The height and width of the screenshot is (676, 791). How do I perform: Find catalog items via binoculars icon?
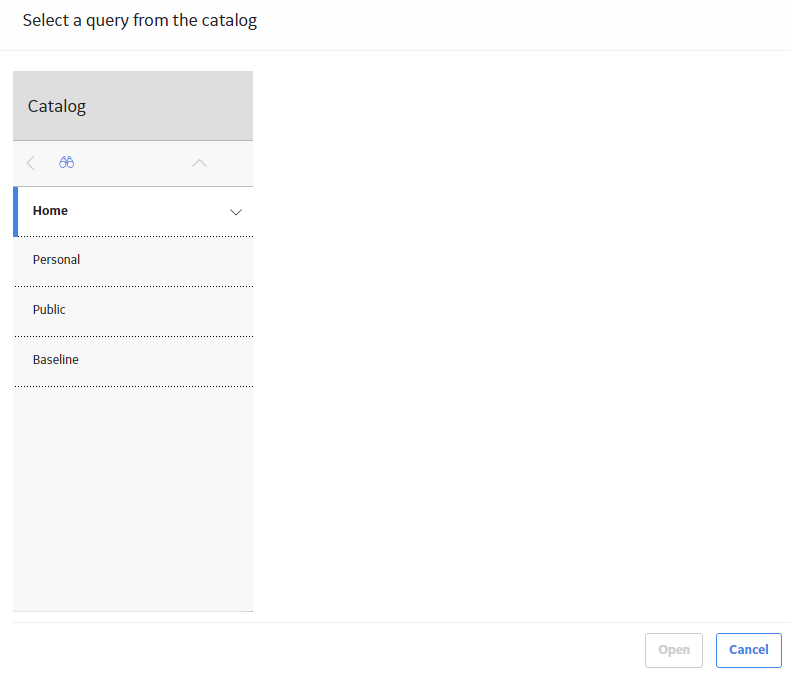pos(66,162)
